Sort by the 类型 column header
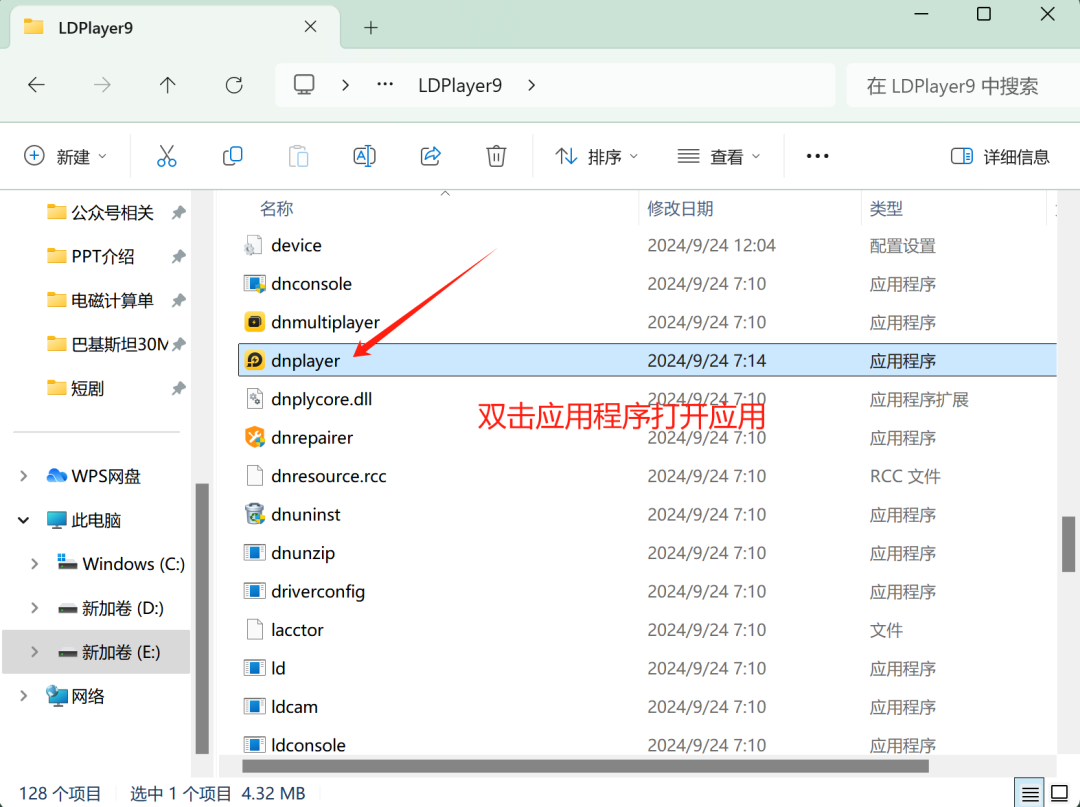 coord(886,208)
